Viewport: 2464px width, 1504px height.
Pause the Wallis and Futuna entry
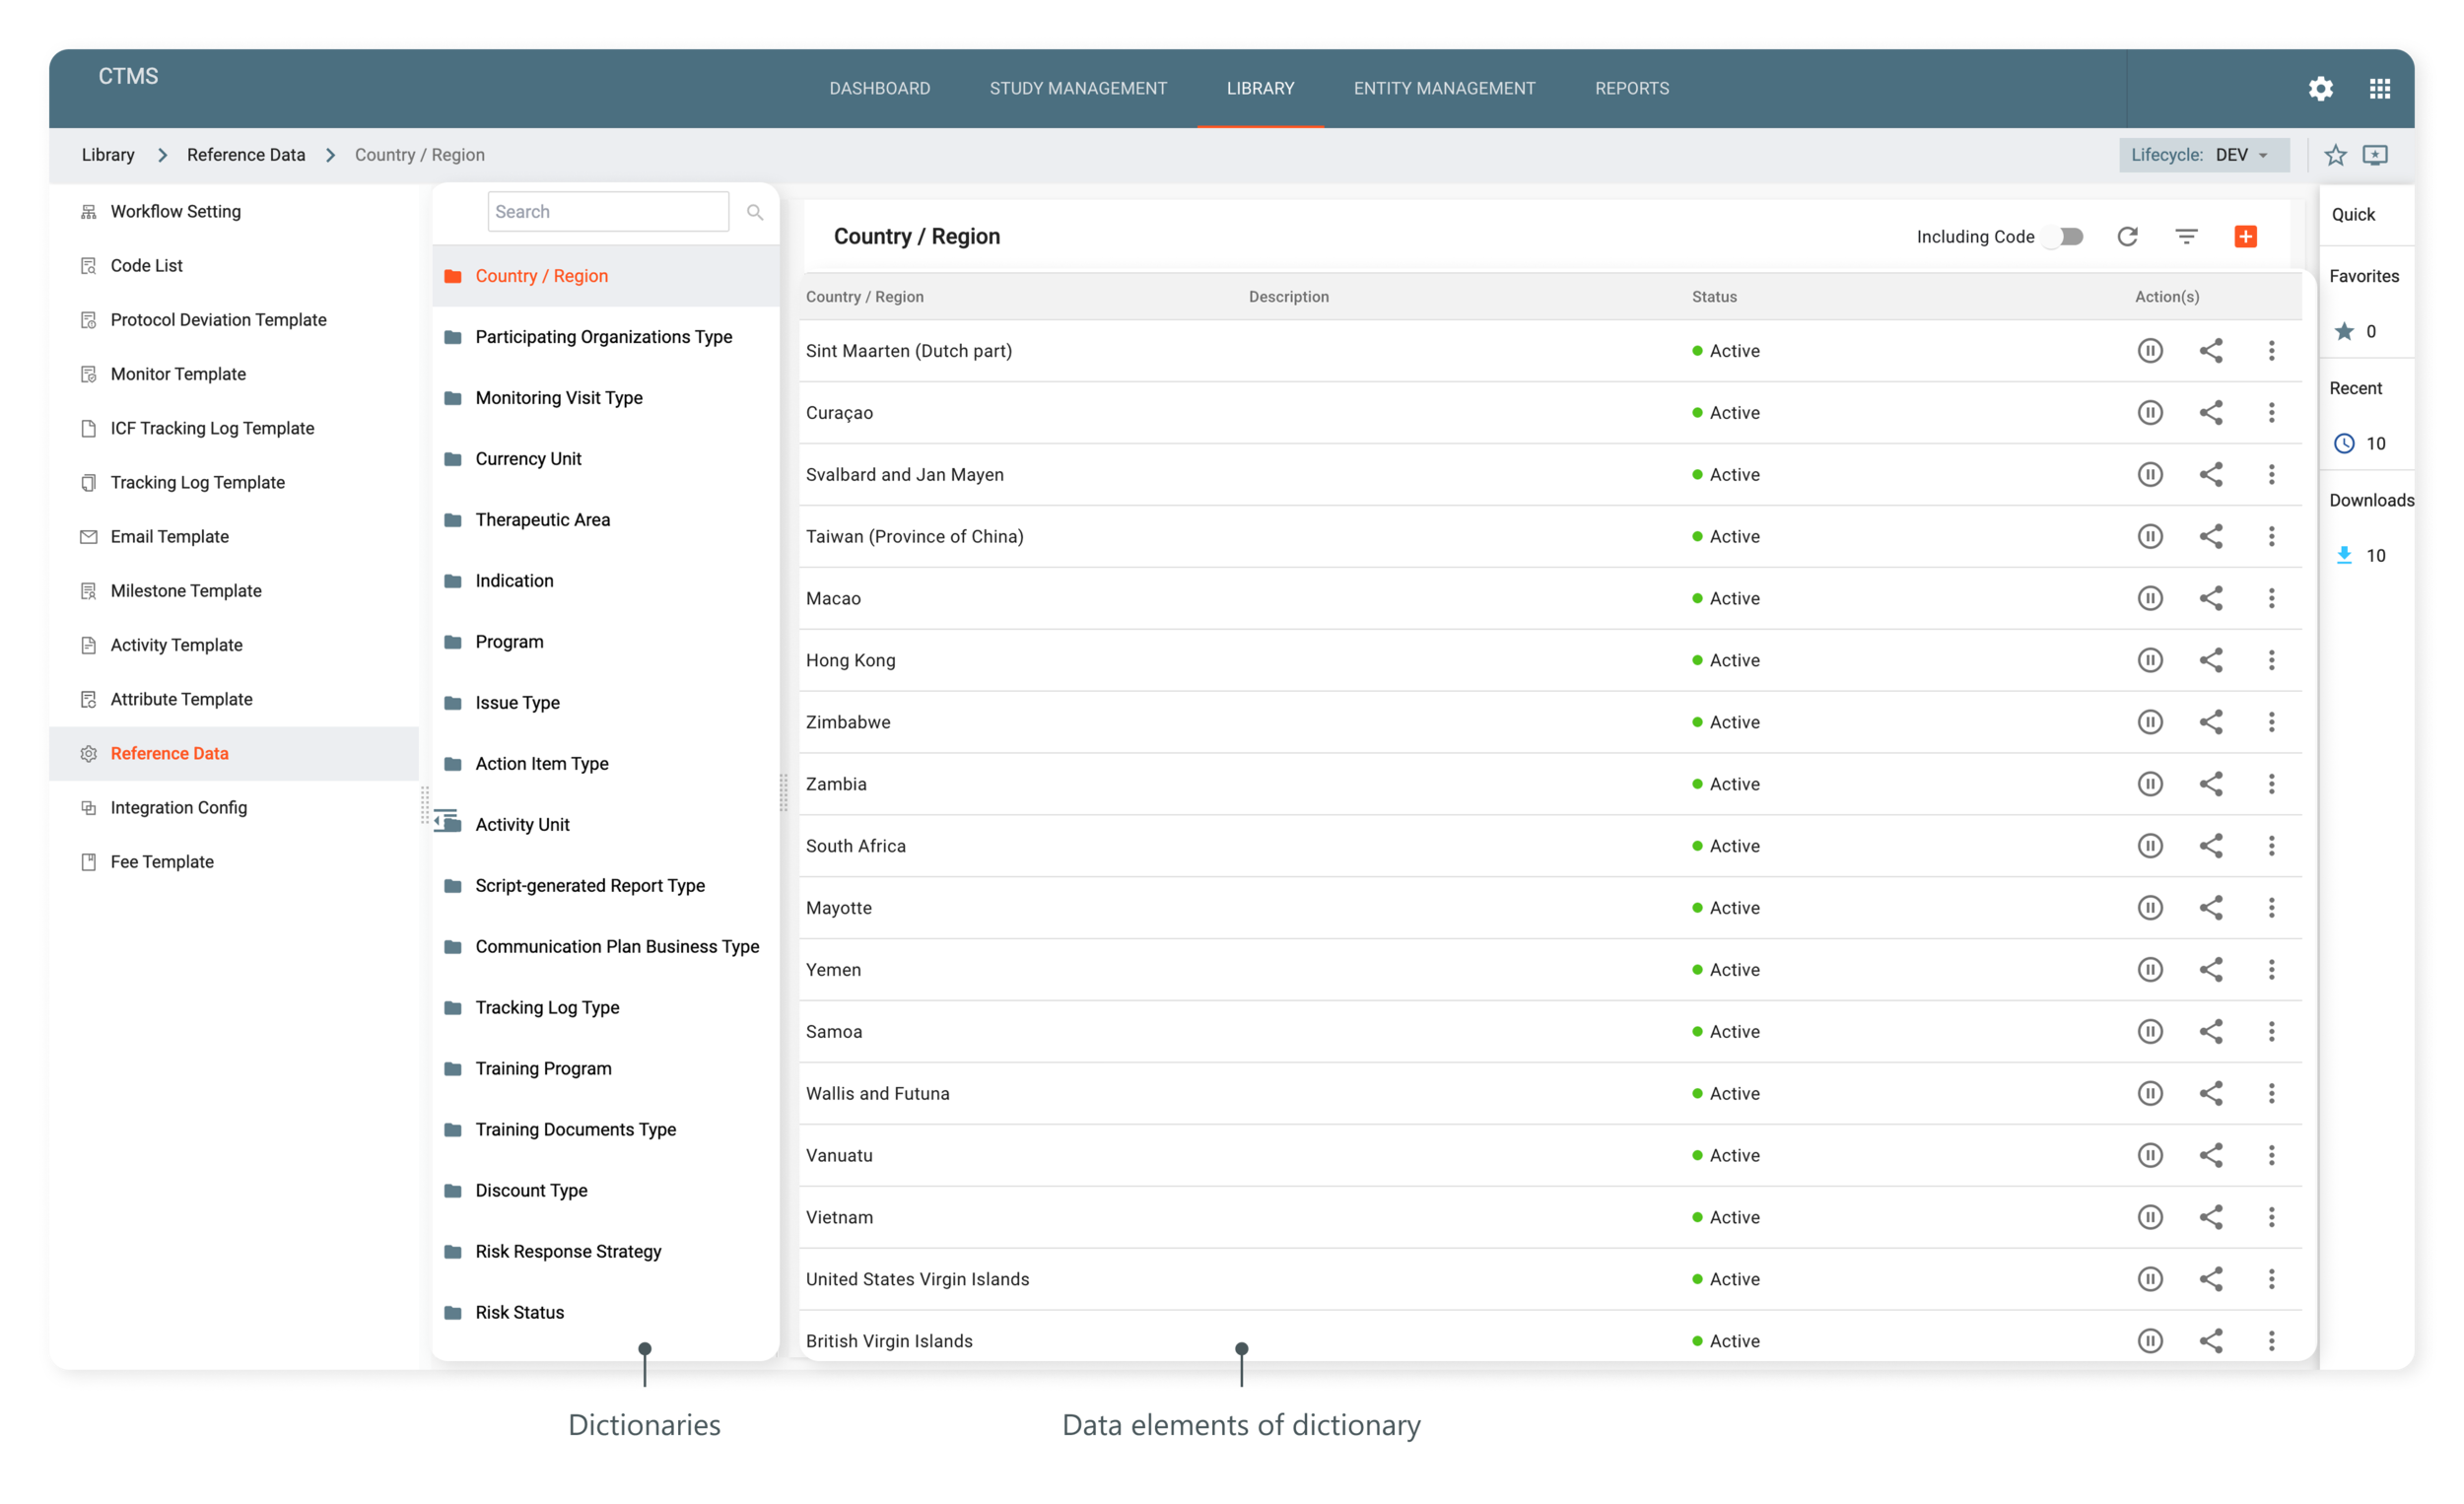(2150, 1095)
